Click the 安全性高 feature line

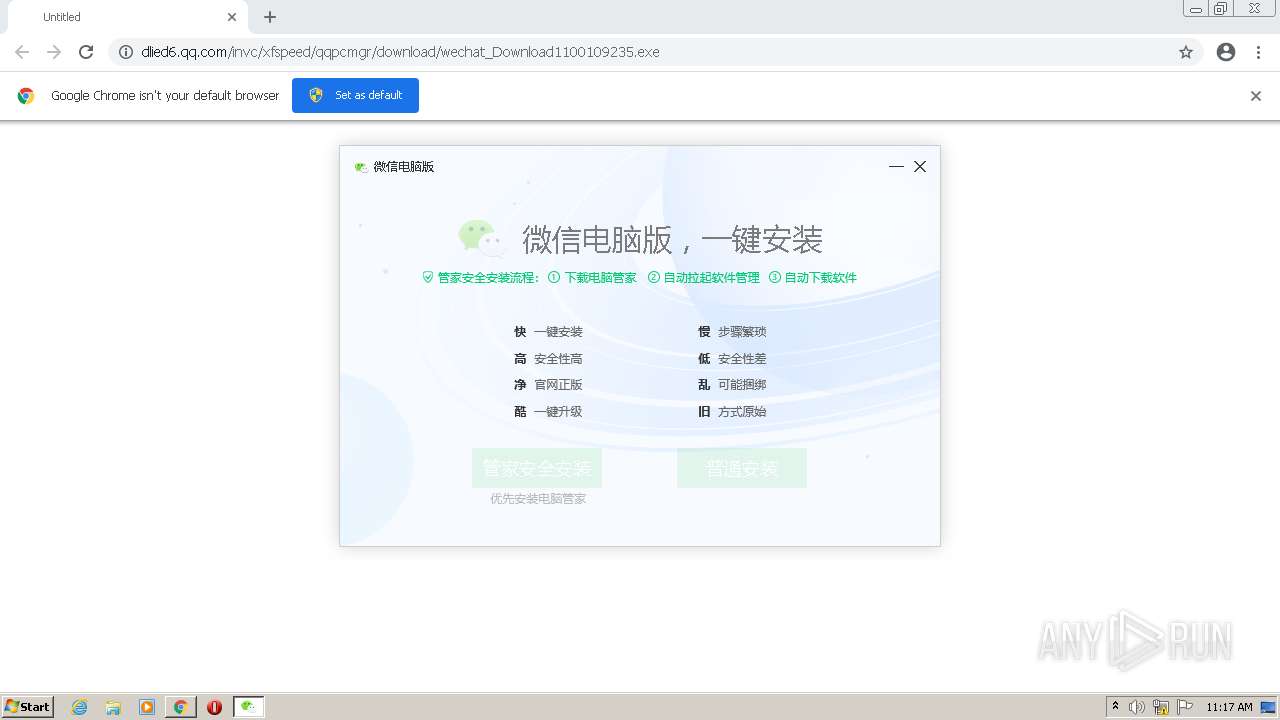tap(548, 359)
